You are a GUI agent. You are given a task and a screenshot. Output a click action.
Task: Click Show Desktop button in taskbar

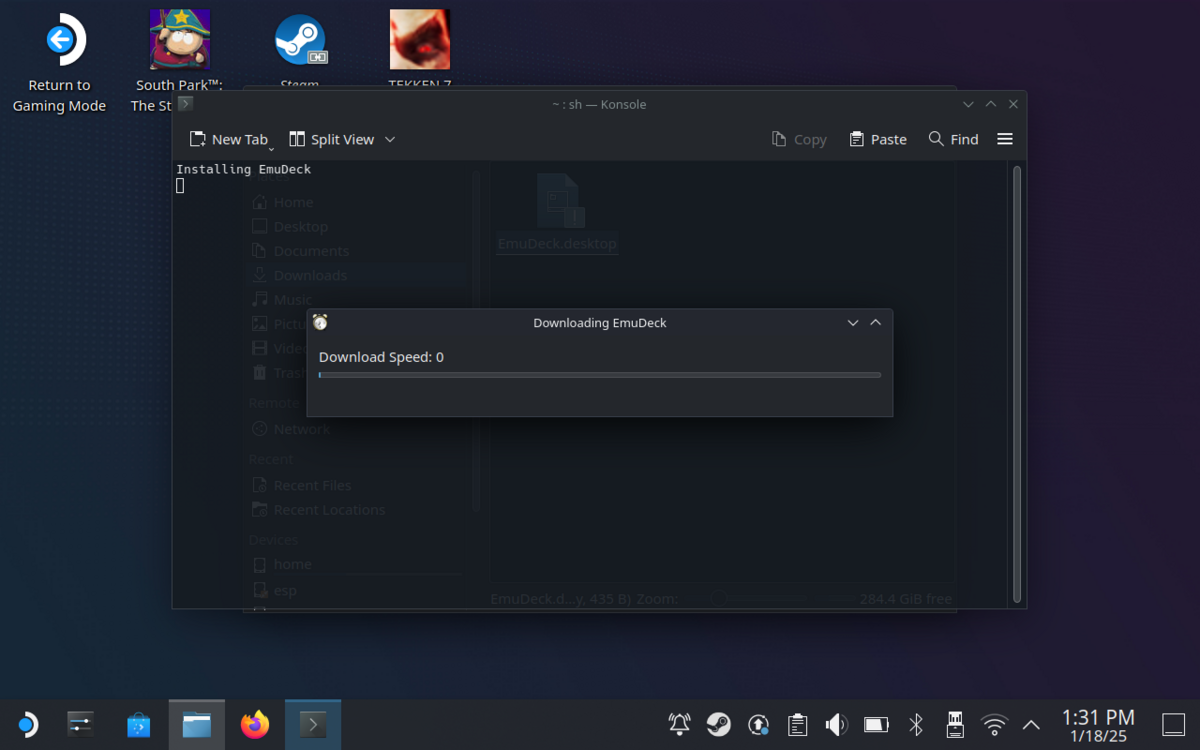click(1173, 724)
